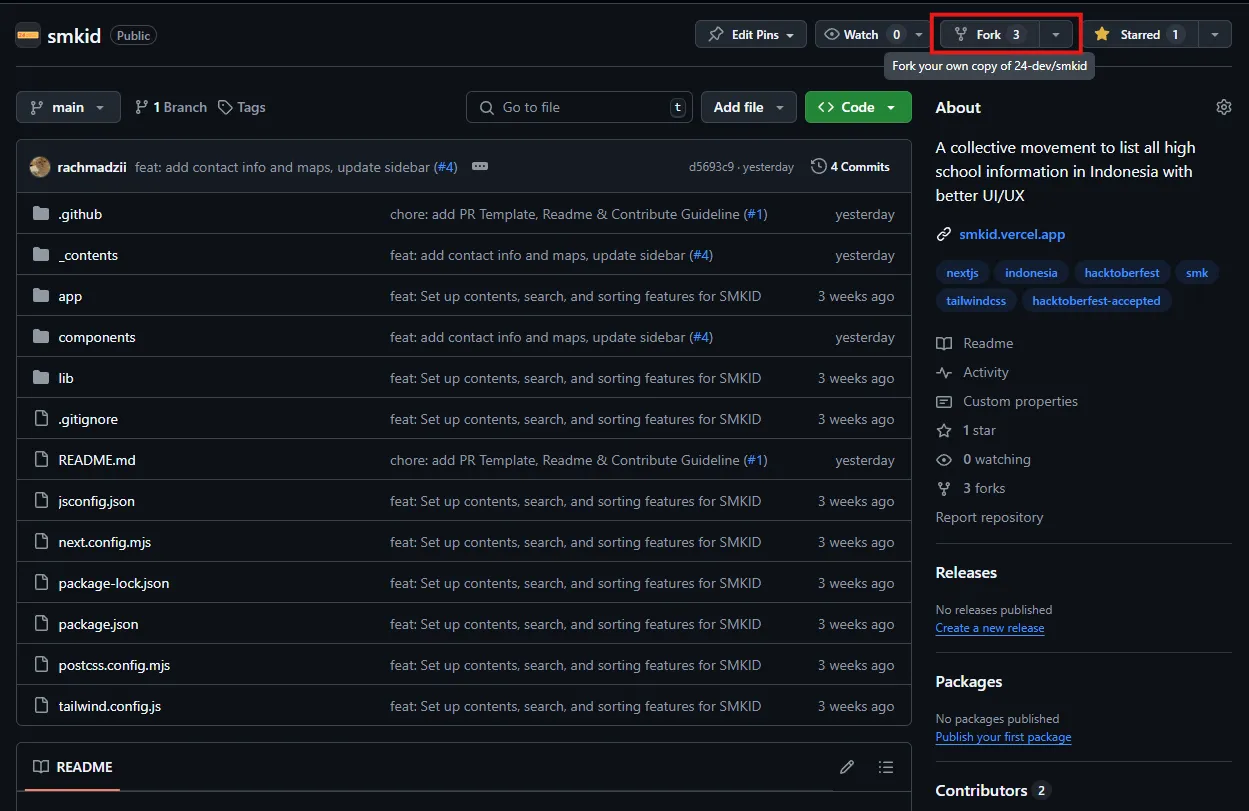
Task: Open the 1 Branch link
Action: coord(171,107)
